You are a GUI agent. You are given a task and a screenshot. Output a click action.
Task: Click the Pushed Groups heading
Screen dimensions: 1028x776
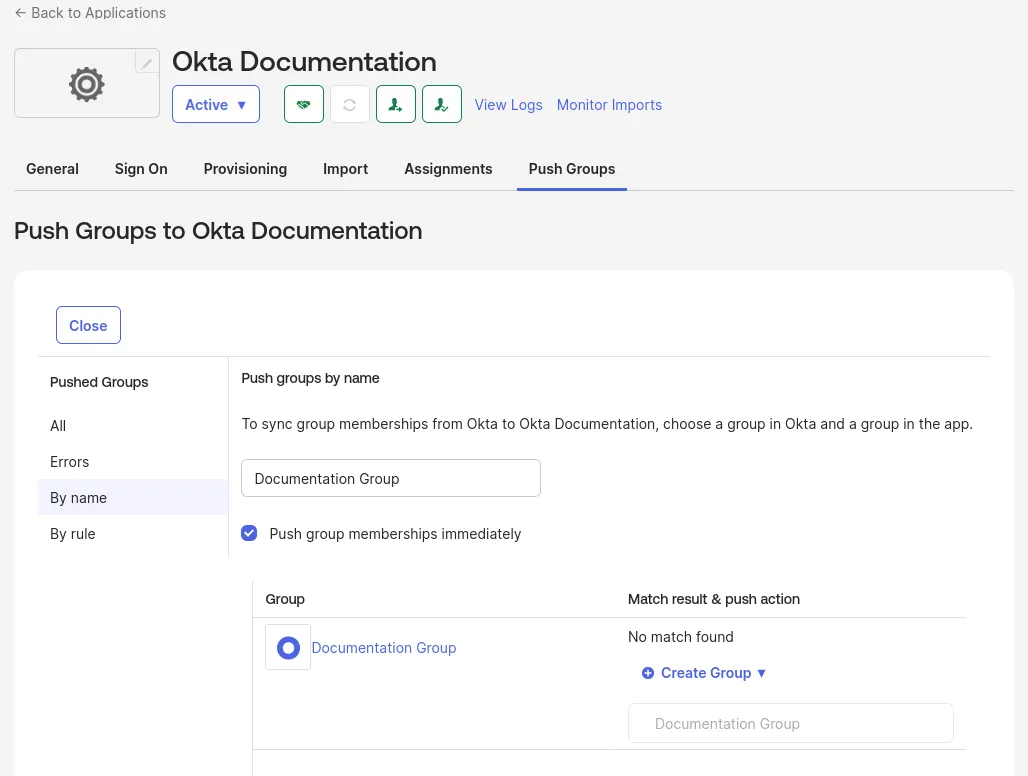pos(99,382)
